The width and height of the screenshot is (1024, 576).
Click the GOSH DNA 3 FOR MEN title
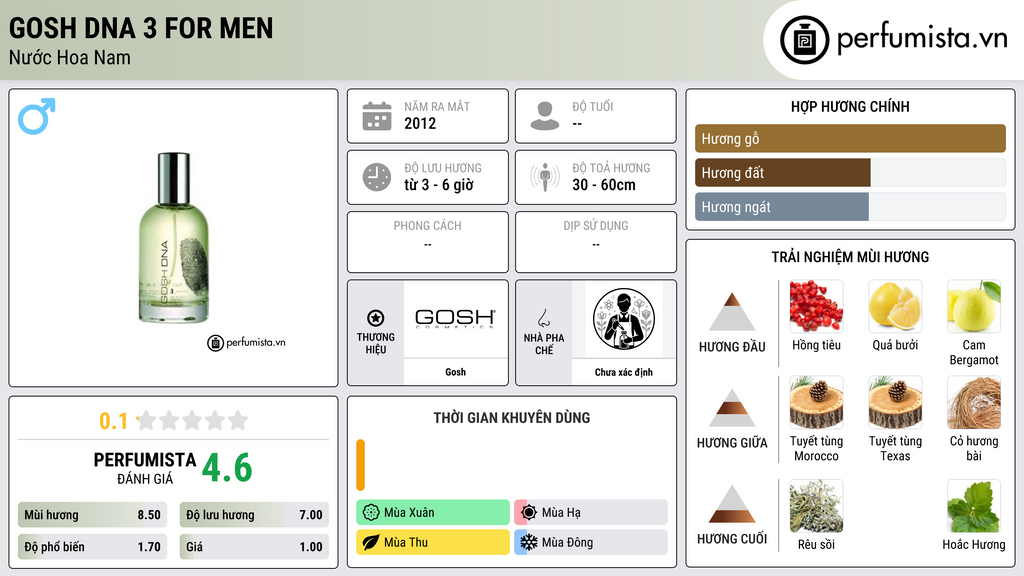pyautogui.click(x=141, y=28)
